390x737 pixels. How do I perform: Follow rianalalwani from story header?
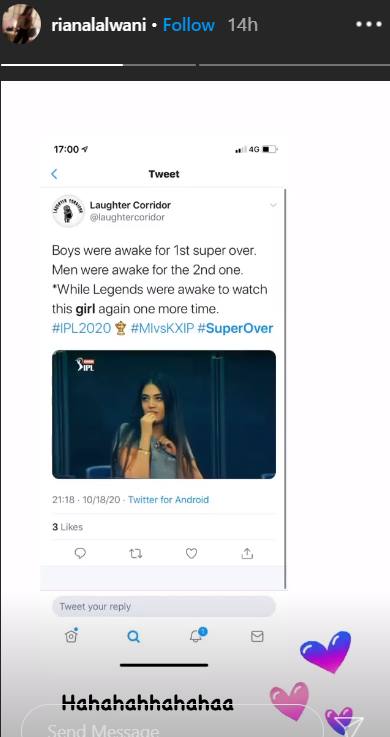(x=189, y=25)
